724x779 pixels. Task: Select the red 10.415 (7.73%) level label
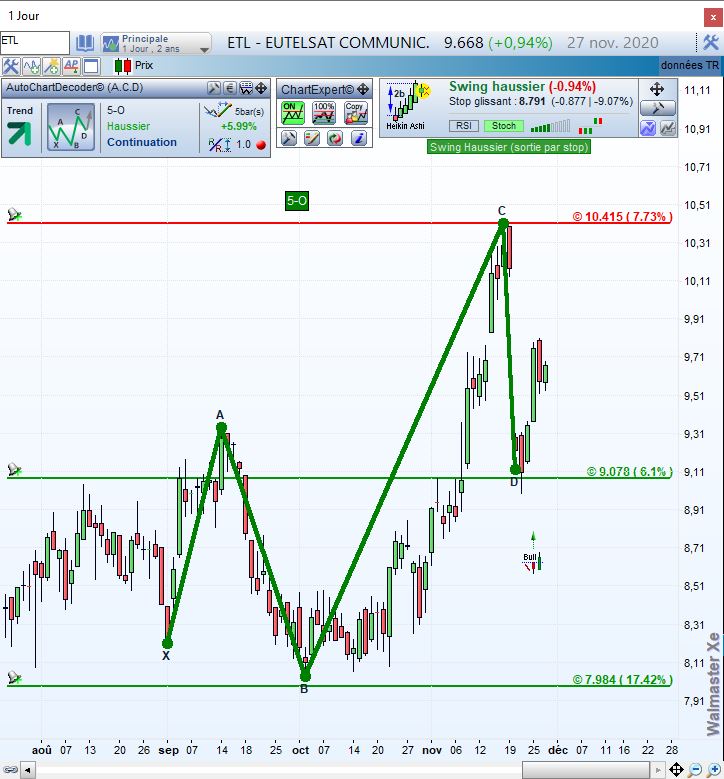point(622,217)
